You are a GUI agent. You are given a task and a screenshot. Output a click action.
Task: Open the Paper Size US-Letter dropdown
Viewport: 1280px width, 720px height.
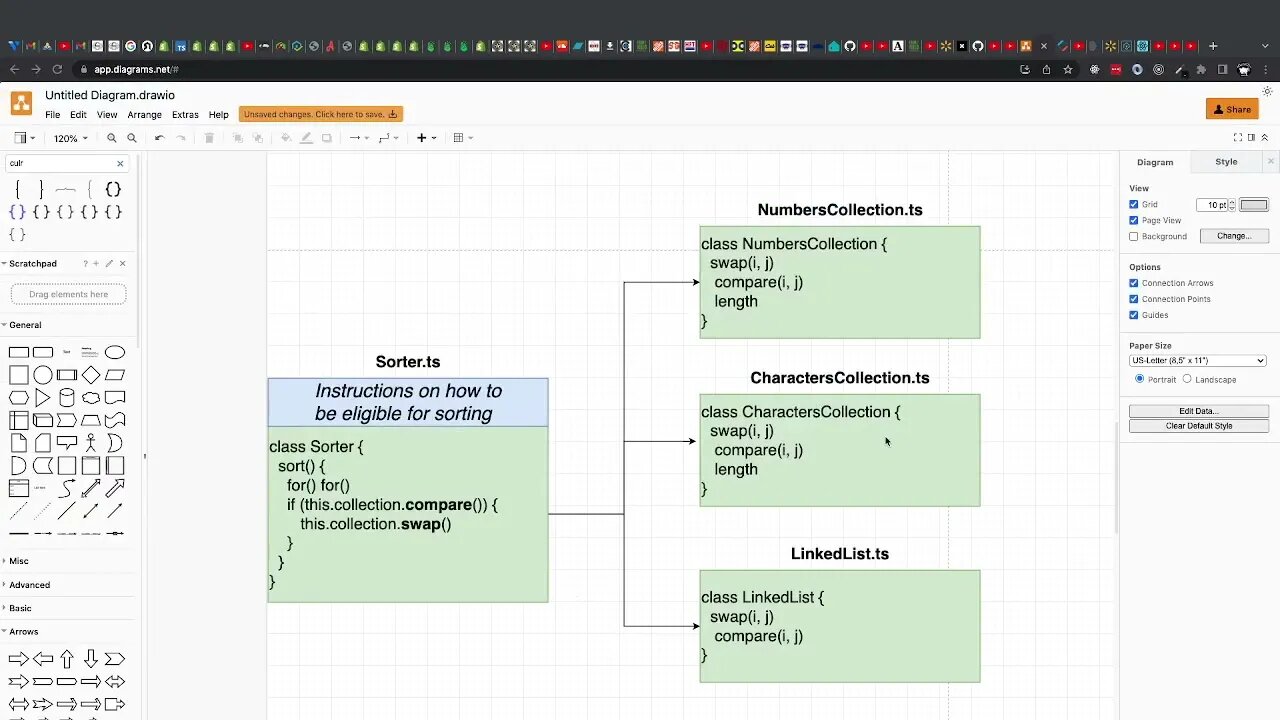(x=1198, y=360)
